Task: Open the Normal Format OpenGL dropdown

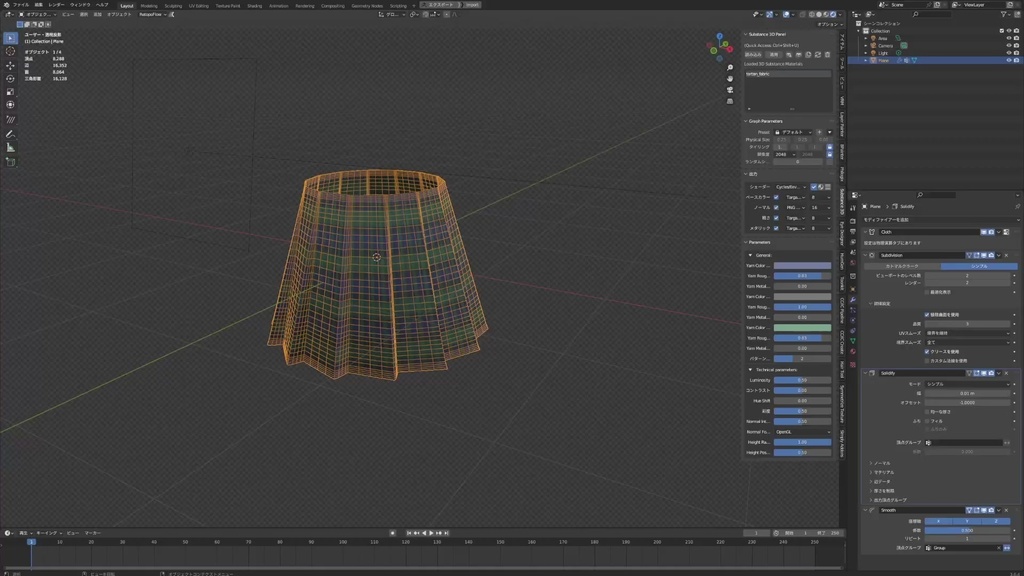Action: [x=803, y=432]
